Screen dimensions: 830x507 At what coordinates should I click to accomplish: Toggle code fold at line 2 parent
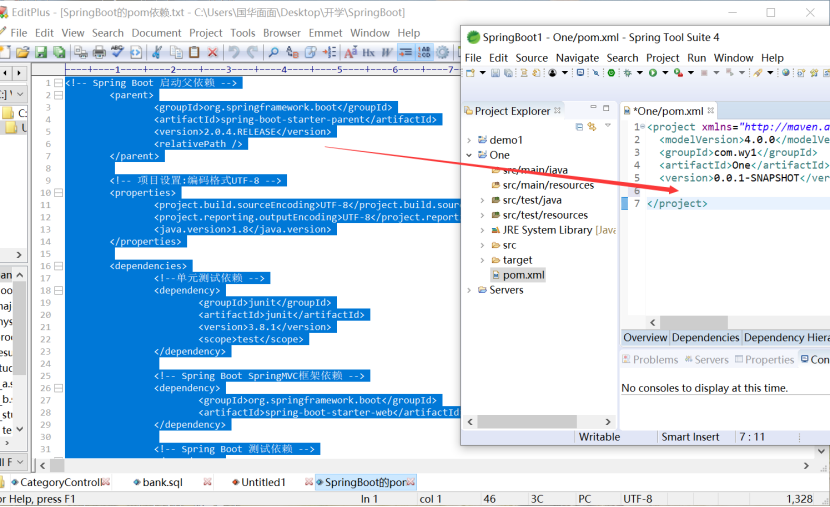tap(58, 95)
